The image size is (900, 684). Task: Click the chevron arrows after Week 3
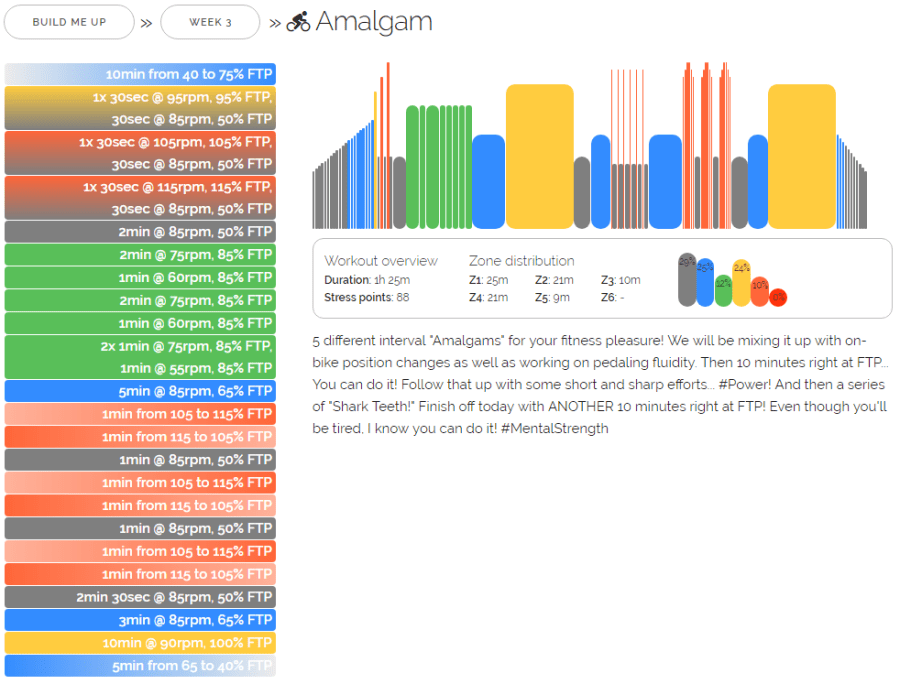pyautogui.click(x=274, y=22)
